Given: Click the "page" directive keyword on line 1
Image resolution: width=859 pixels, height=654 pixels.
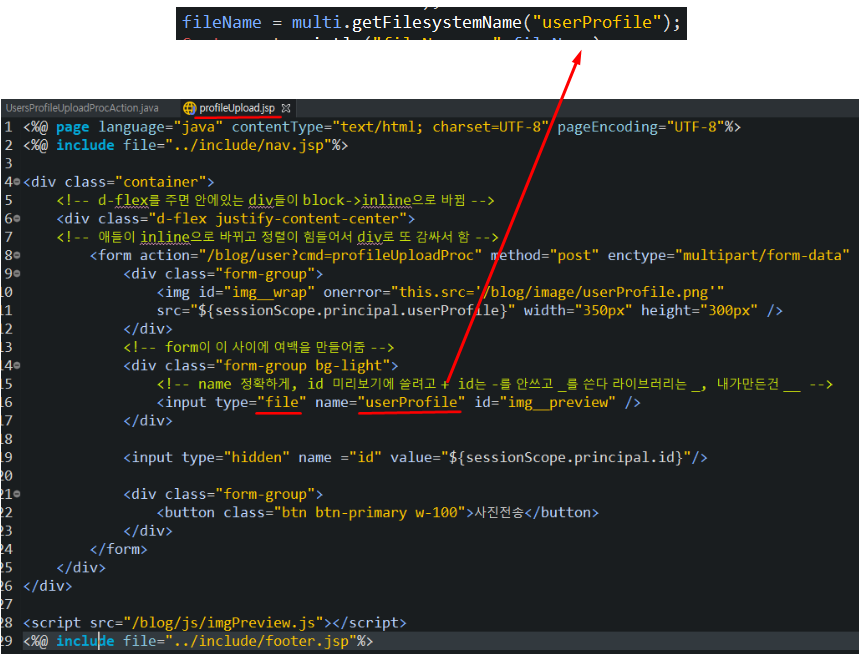Looking at the screenshot, I should pyautogui.click(x=73, y=127).
